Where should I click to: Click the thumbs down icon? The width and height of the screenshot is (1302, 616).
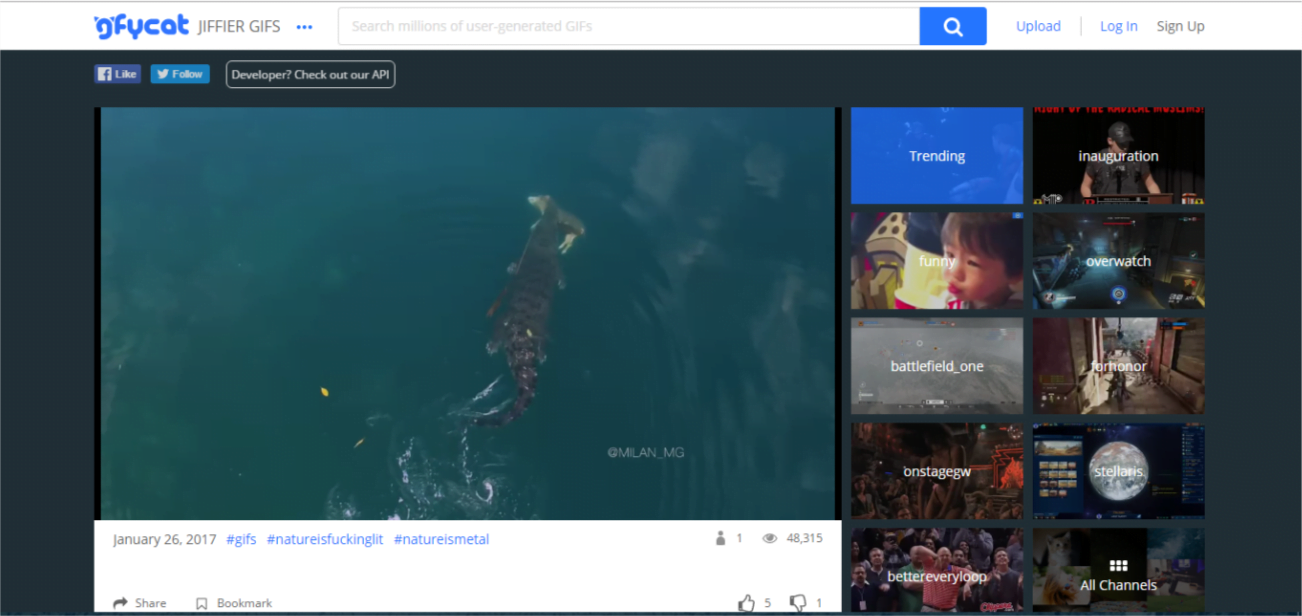pos(798,603)
